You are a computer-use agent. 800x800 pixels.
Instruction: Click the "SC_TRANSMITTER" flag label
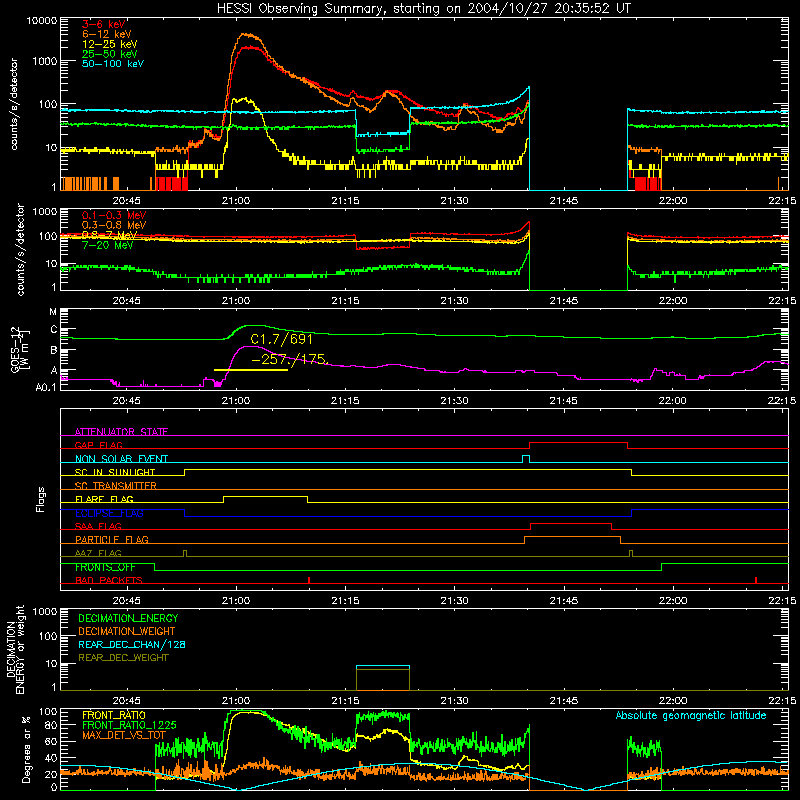[115, 486]
